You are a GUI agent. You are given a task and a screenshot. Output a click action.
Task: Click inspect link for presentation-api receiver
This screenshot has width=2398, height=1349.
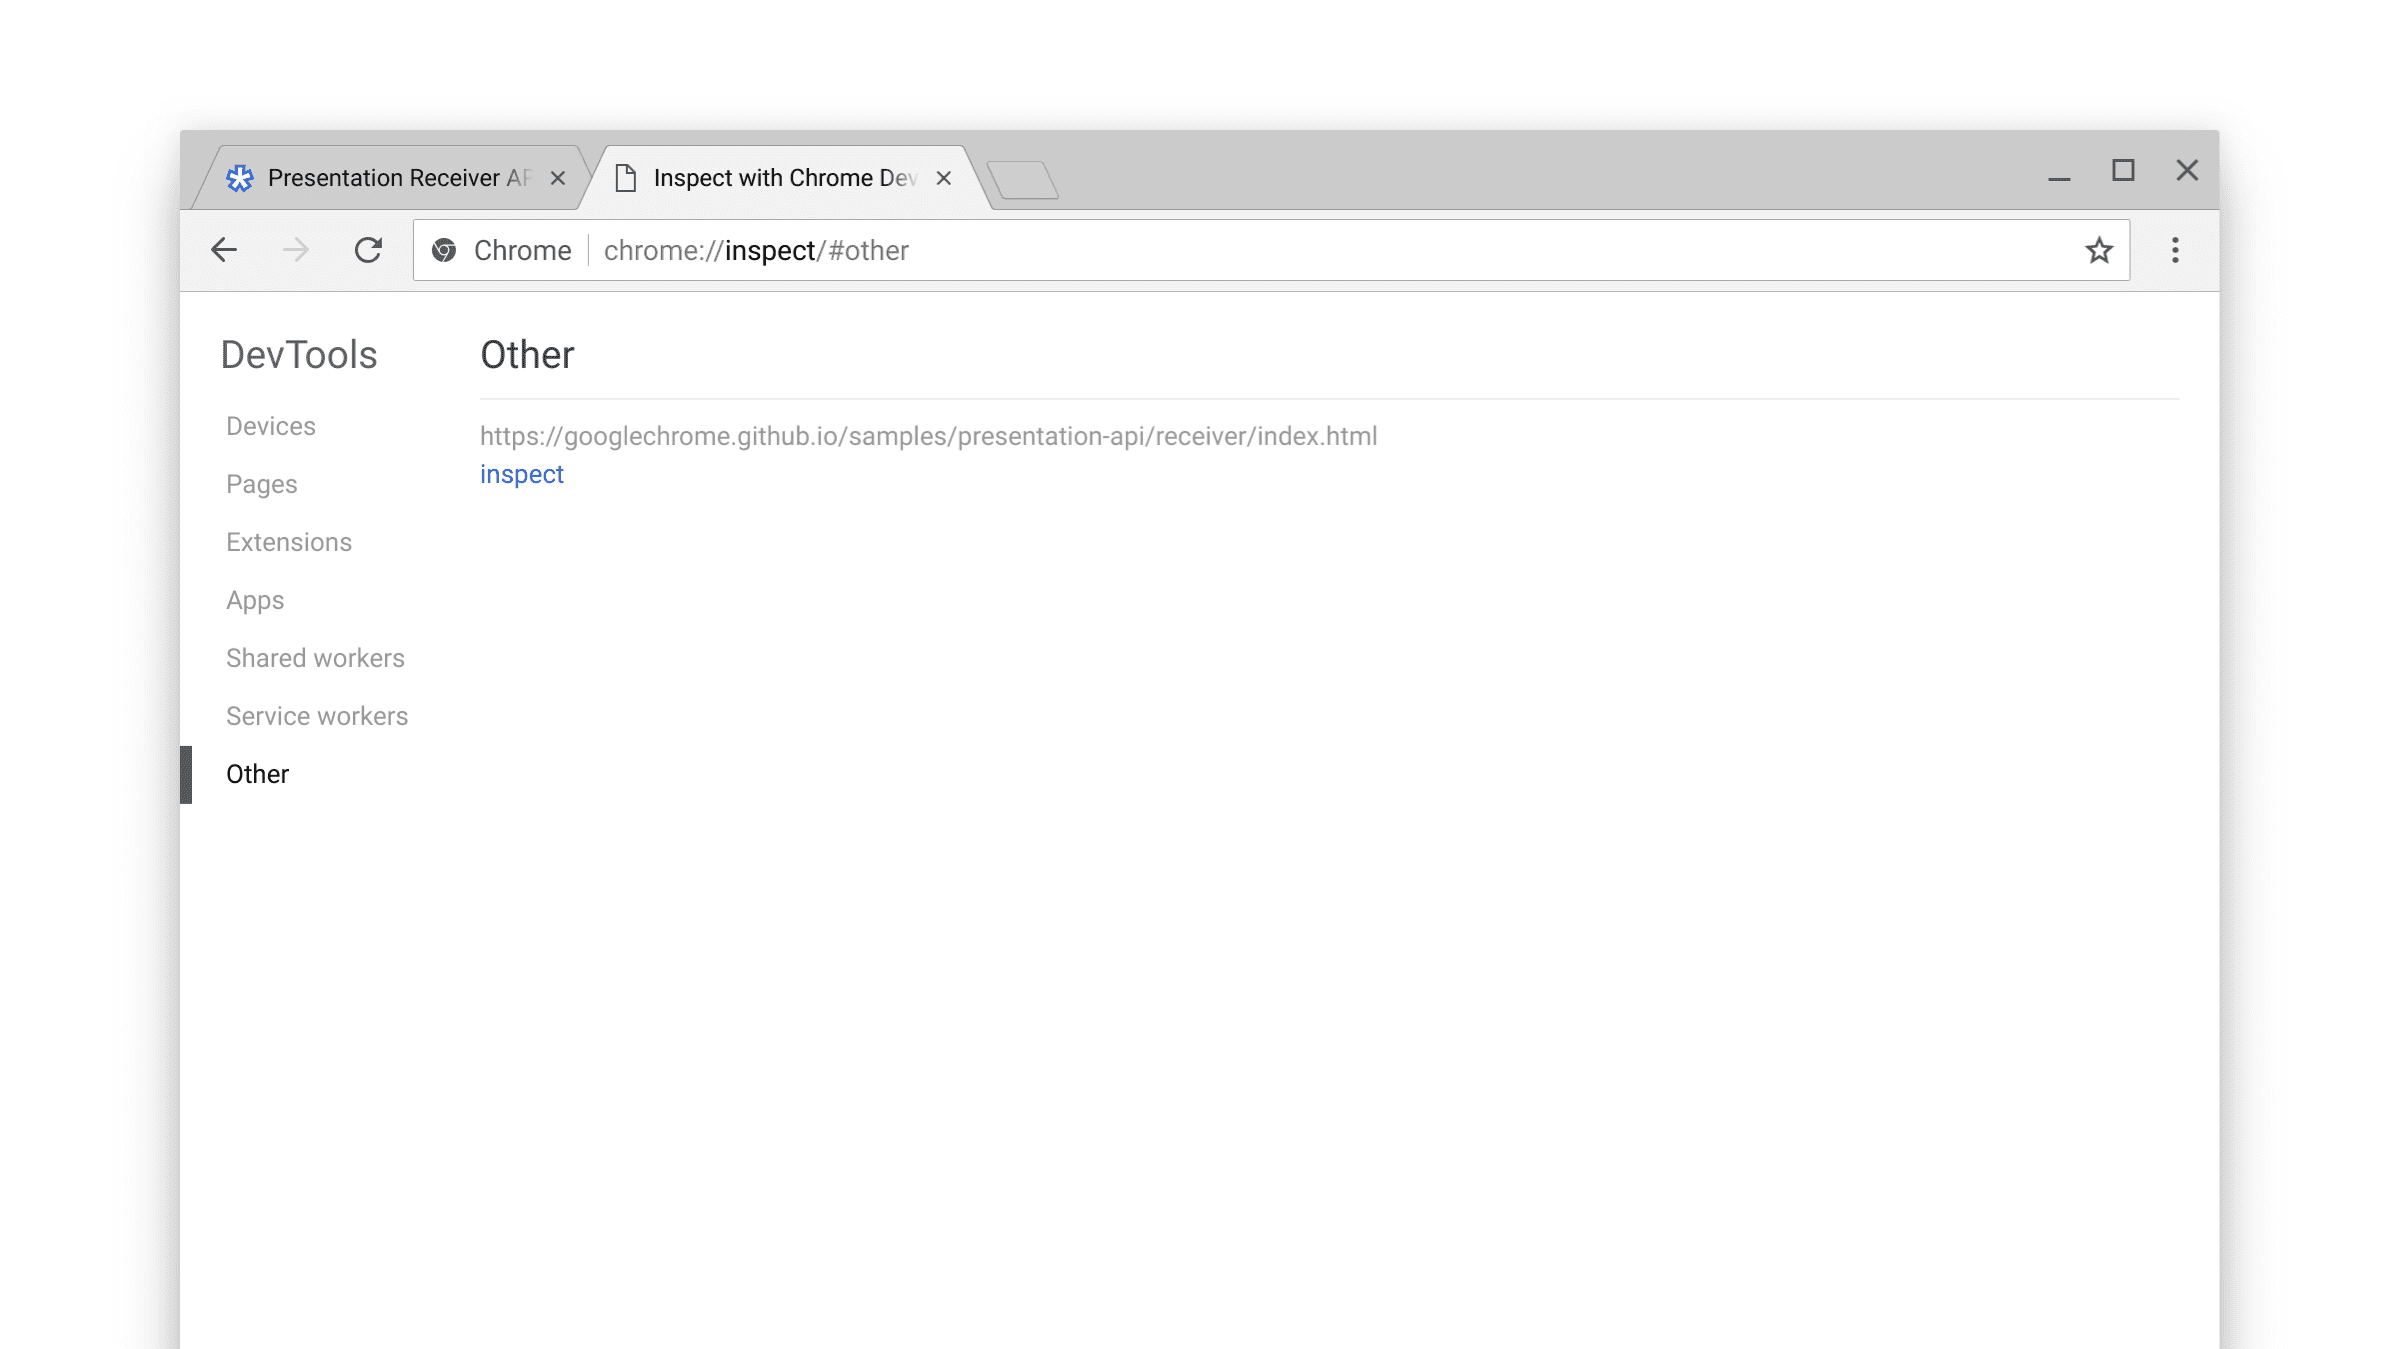(520, 474)
